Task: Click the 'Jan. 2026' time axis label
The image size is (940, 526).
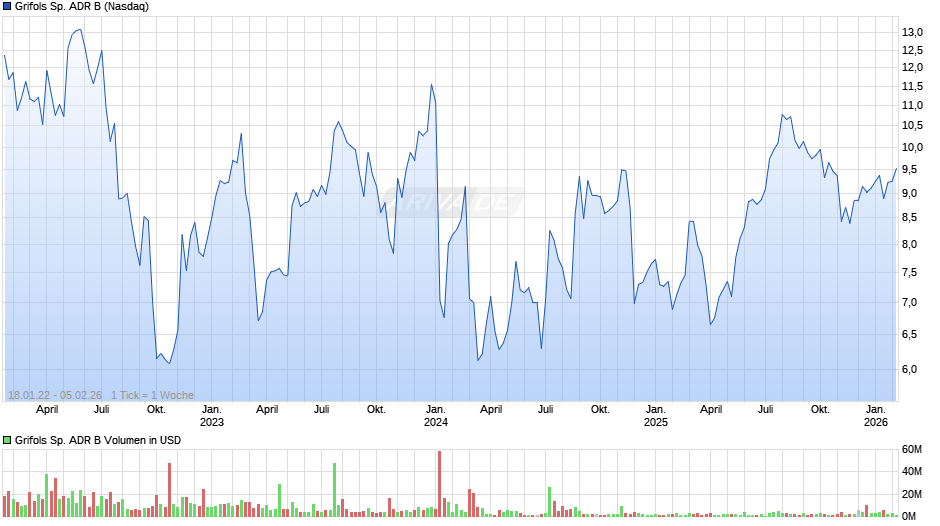Action: click(x=876, y=416)
